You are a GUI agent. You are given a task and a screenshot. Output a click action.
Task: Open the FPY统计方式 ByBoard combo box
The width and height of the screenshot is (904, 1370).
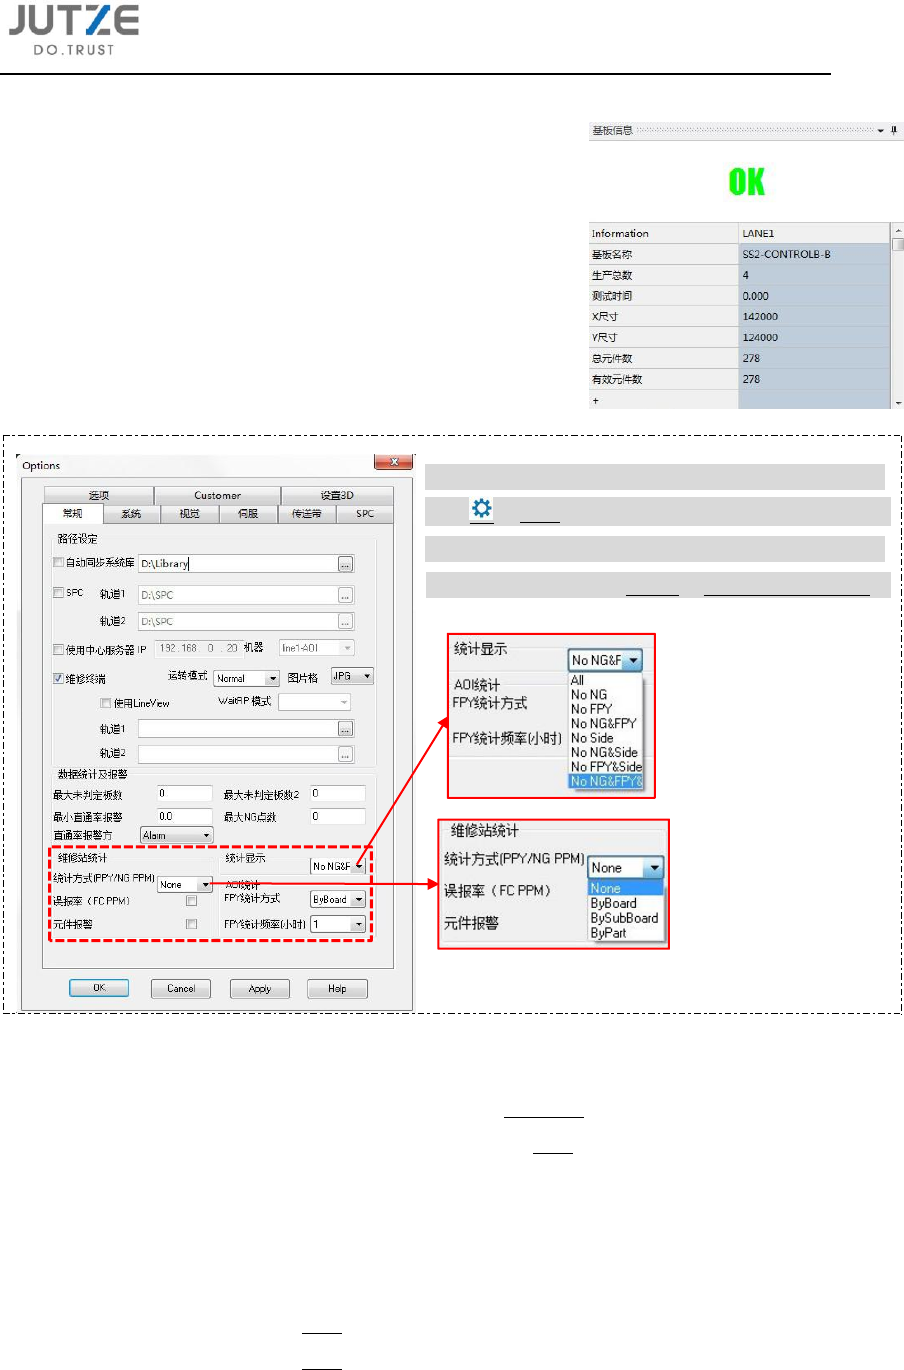(x=338, y=899)
